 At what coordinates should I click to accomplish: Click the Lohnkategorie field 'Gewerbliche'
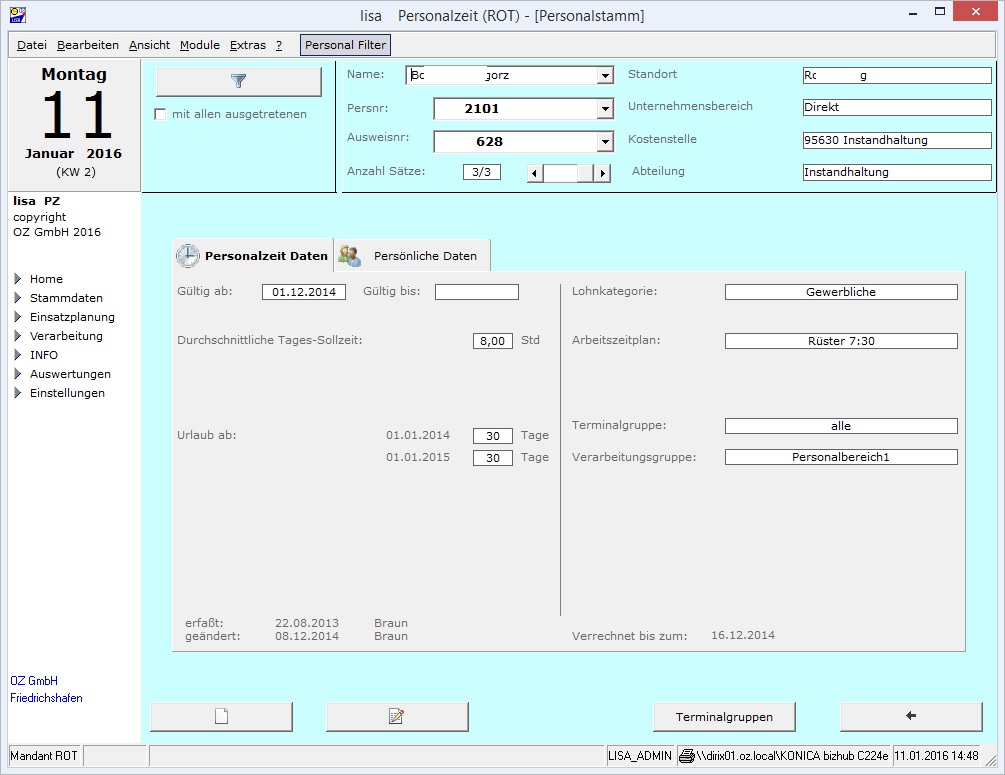point(841,292)
